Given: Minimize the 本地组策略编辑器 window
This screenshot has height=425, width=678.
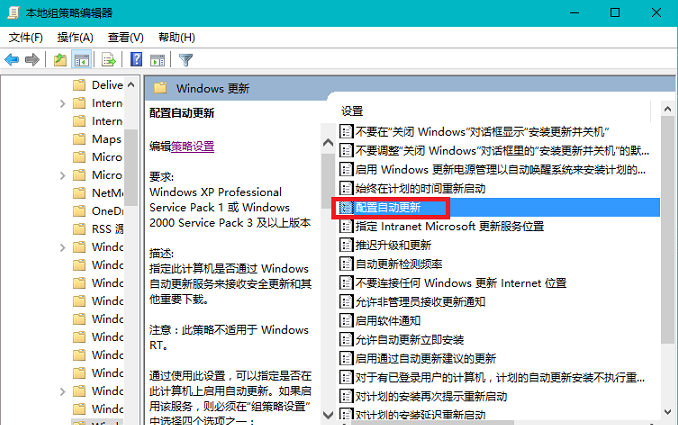Looking at the screenshot, I should tap(574, 13).
